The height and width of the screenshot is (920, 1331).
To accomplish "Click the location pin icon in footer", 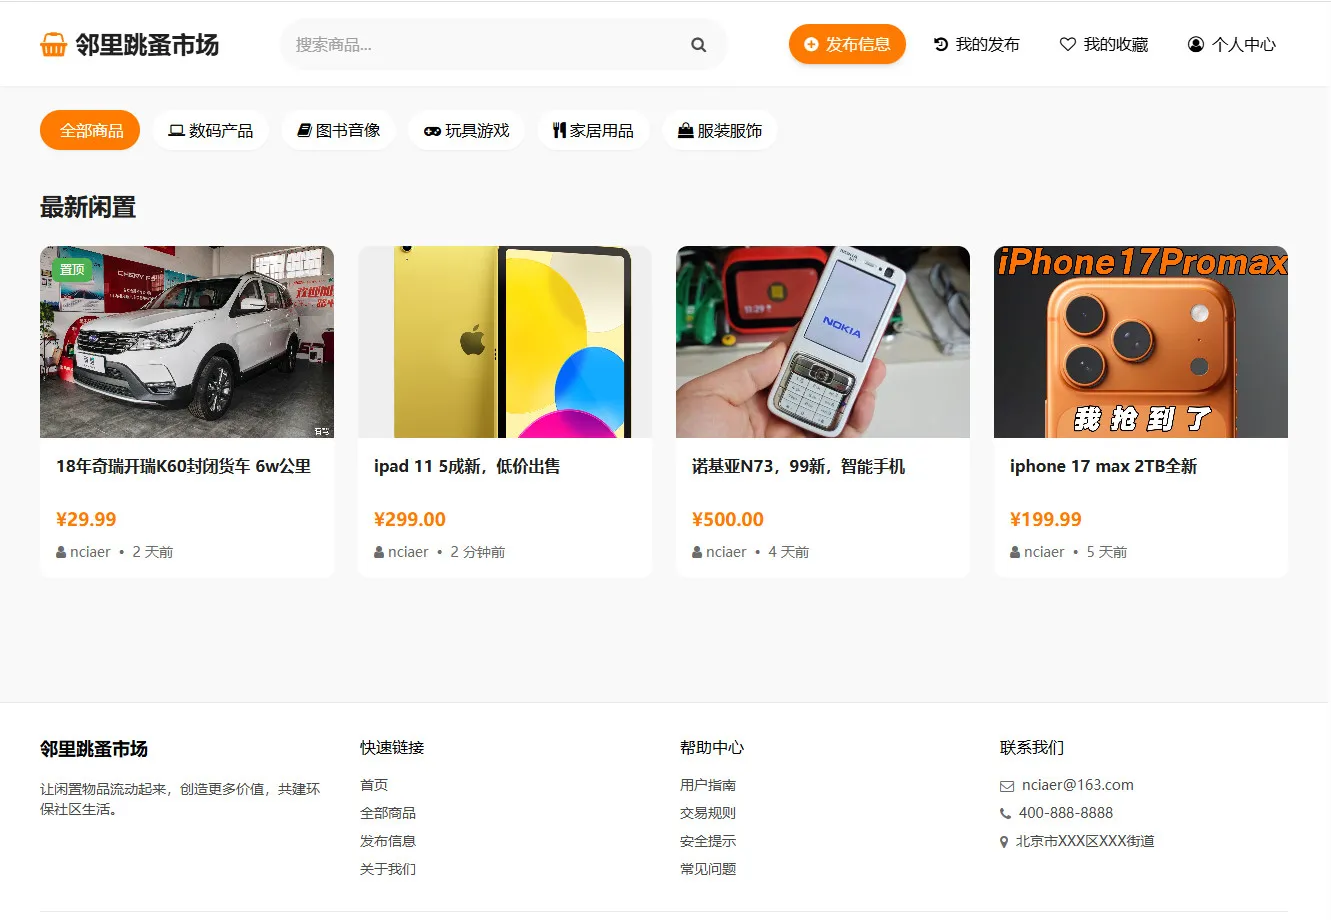I will (x=1004, y=842).
